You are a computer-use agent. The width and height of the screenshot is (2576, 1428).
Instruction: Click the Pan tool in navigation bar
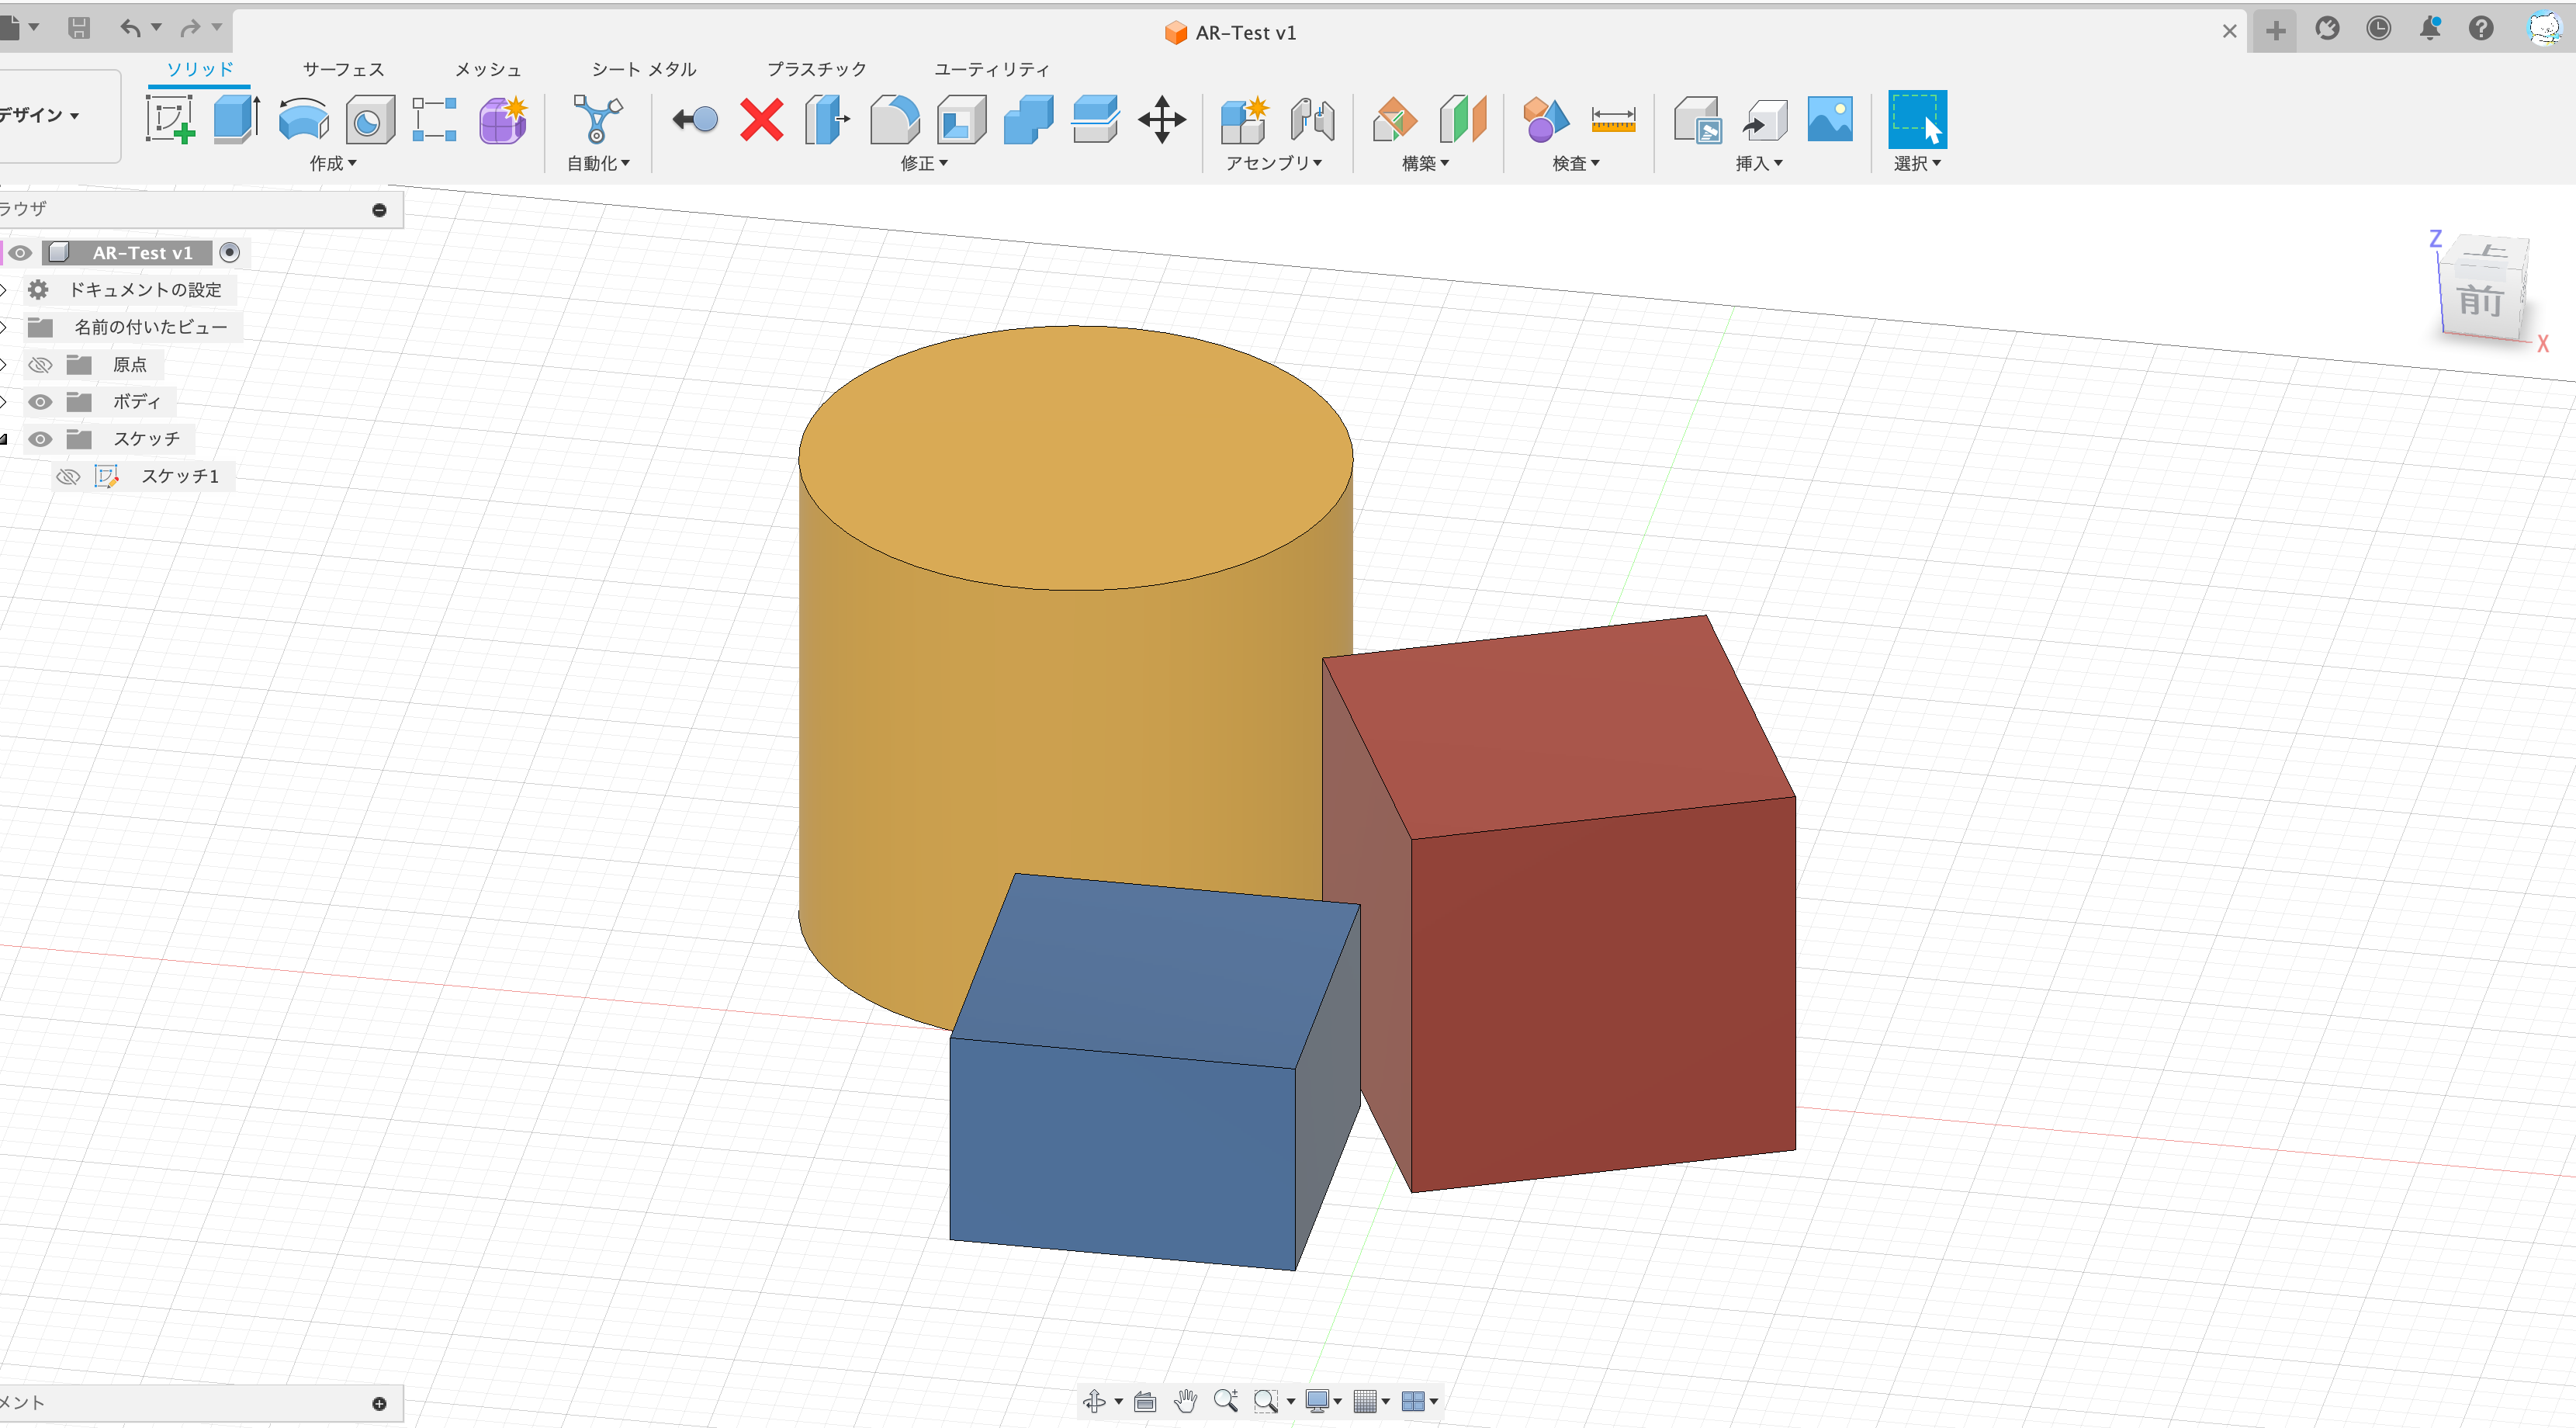(x=1186, y=1401)
